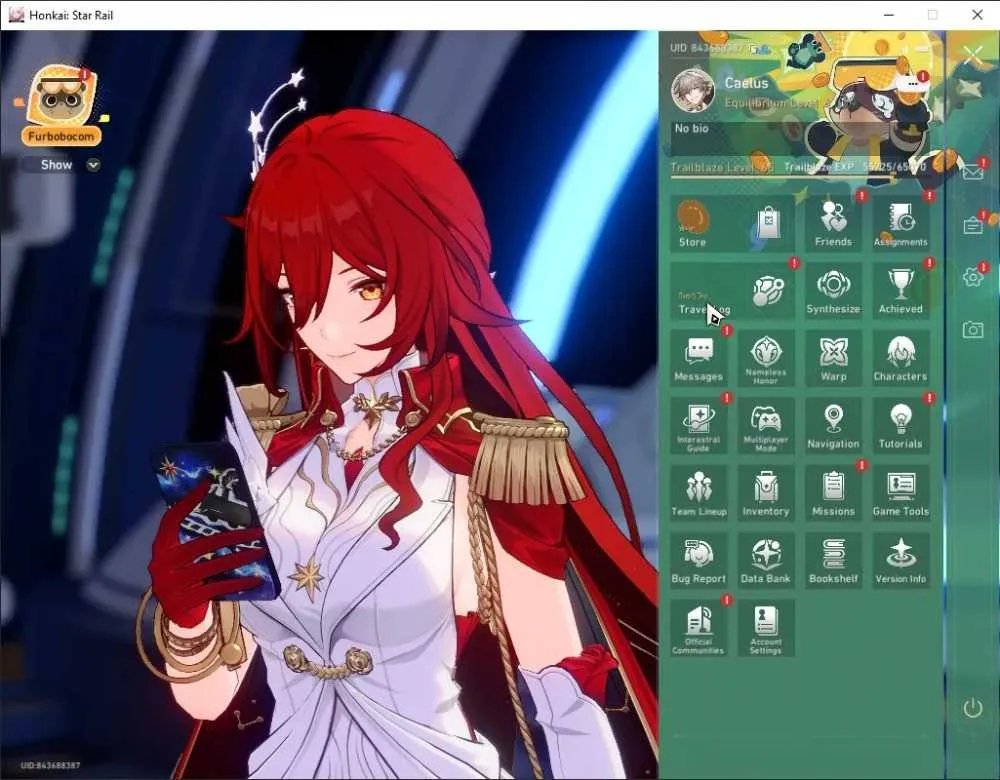
Task: Submit a Bug Report
Action: pyautogui.click(x=698, y=561)
